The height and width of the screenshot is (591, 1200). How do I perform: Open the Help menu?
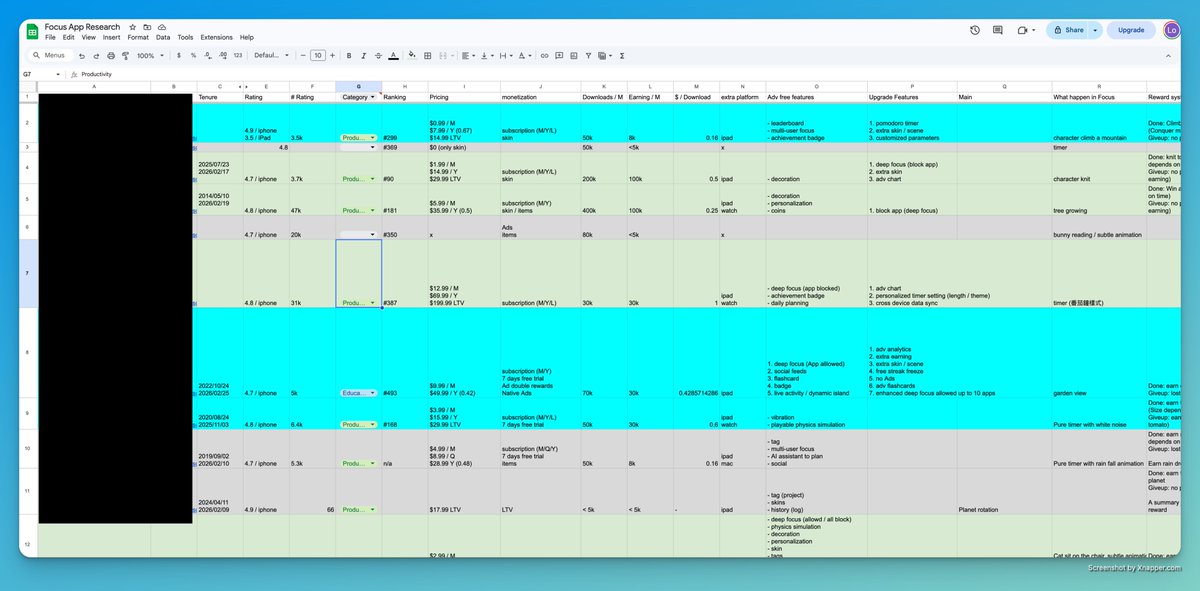click(247, 37)
